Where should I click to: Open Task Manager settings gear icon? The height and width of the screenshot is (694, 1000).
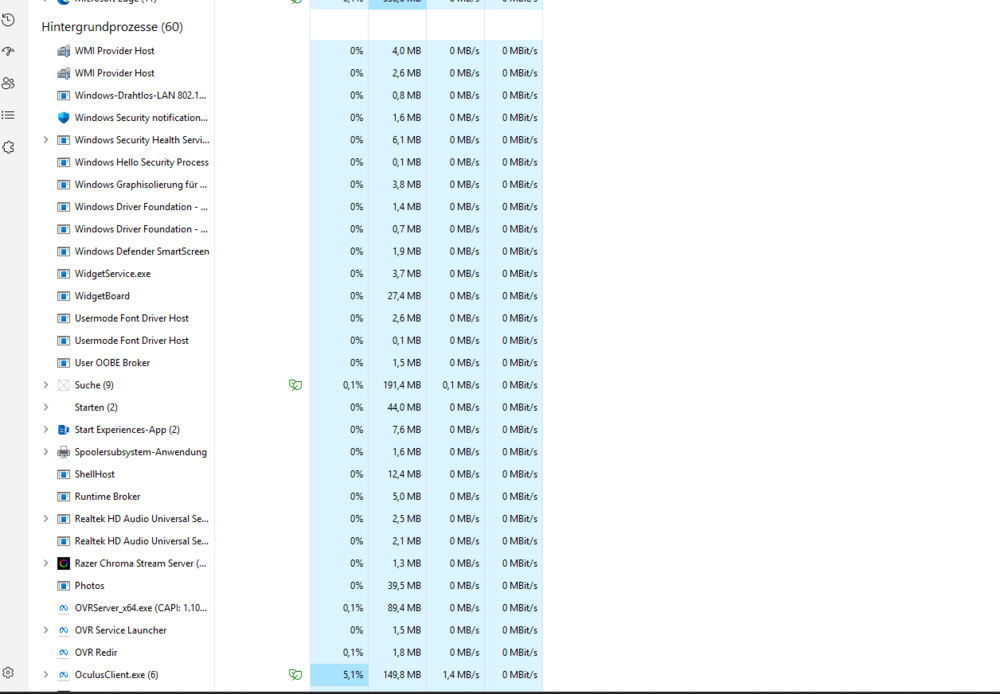pos(8,672)
